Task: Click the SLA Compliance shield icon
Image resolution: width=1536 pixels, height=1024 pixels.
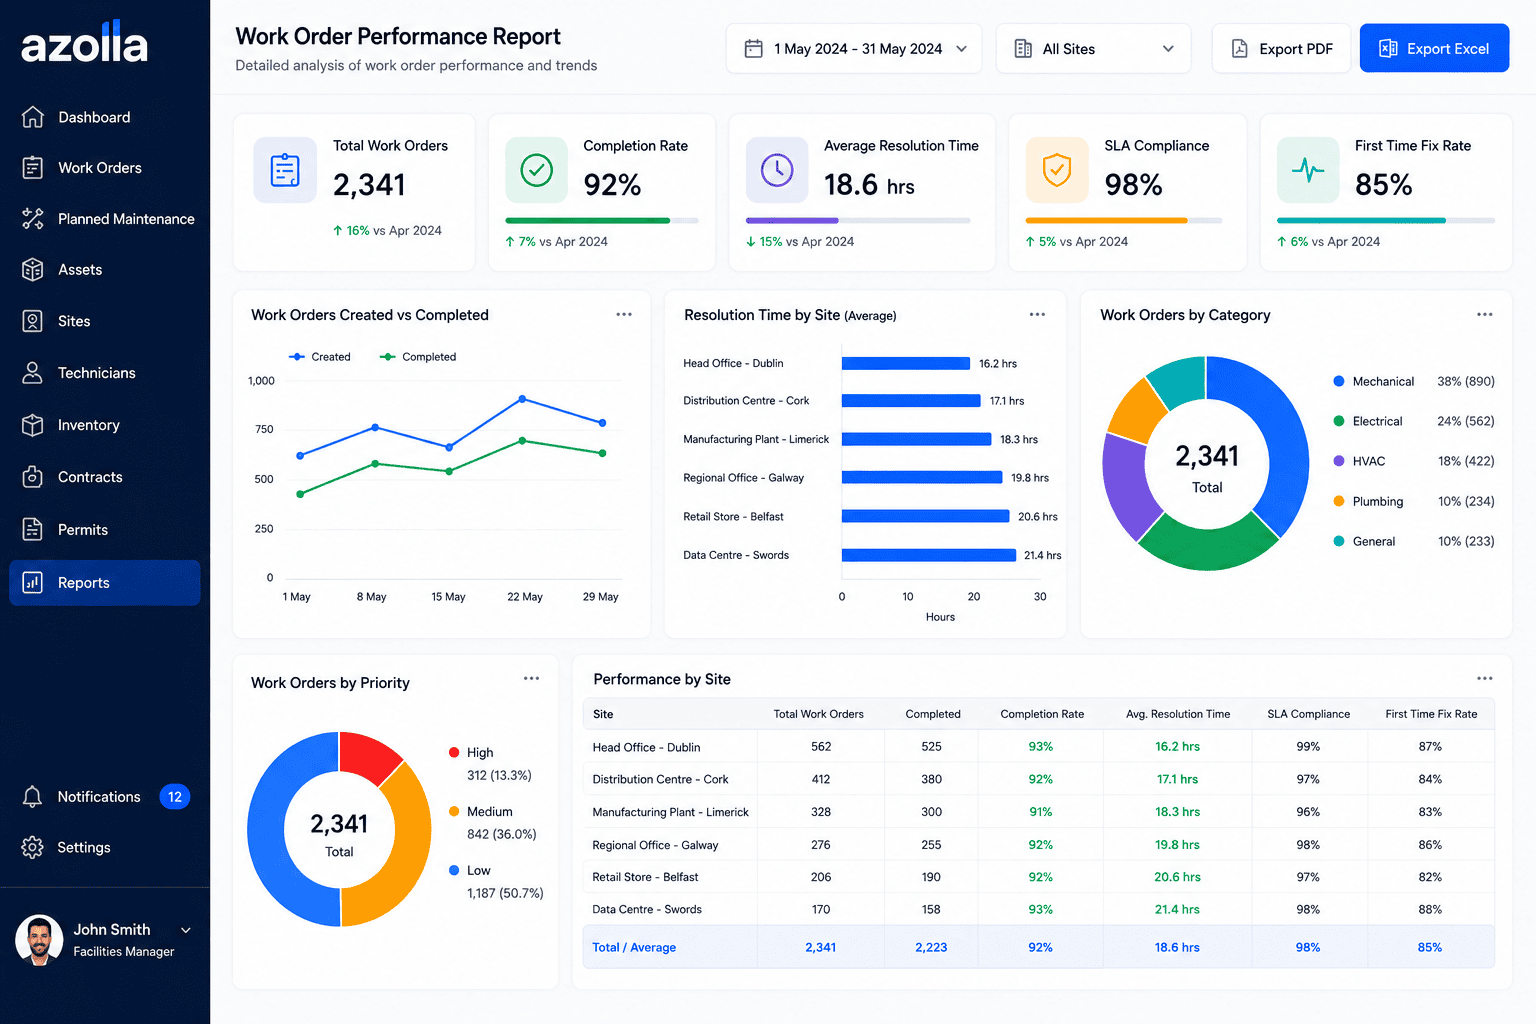Action: 1057,170
